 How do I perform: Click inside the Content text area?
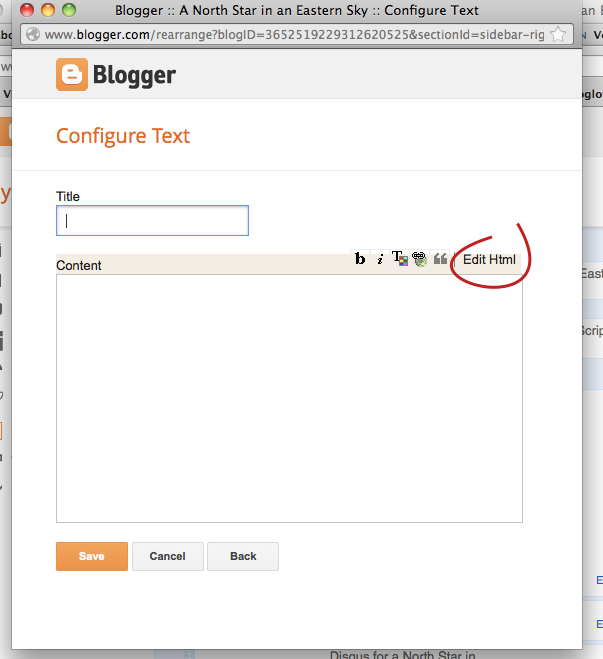point(290,398)
